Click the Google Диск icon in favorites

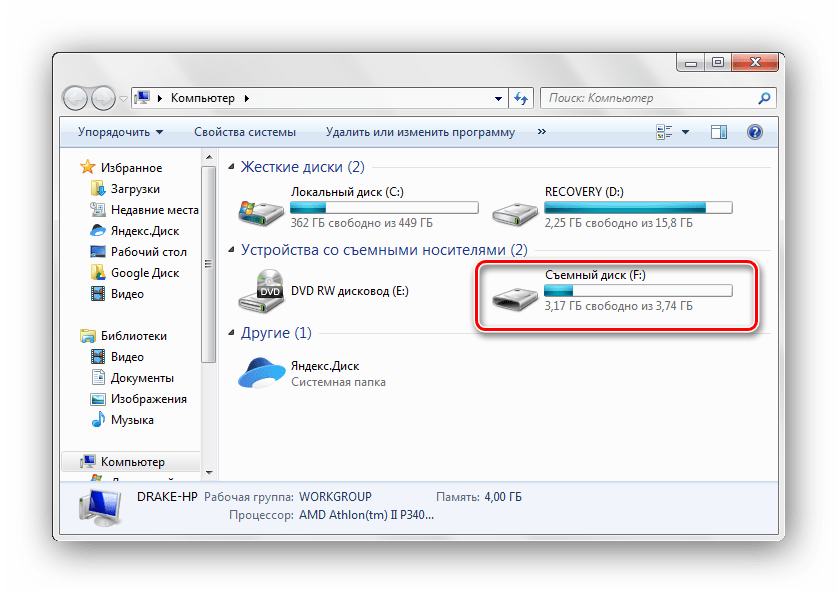pyautogui.click(x=98, y=272)
